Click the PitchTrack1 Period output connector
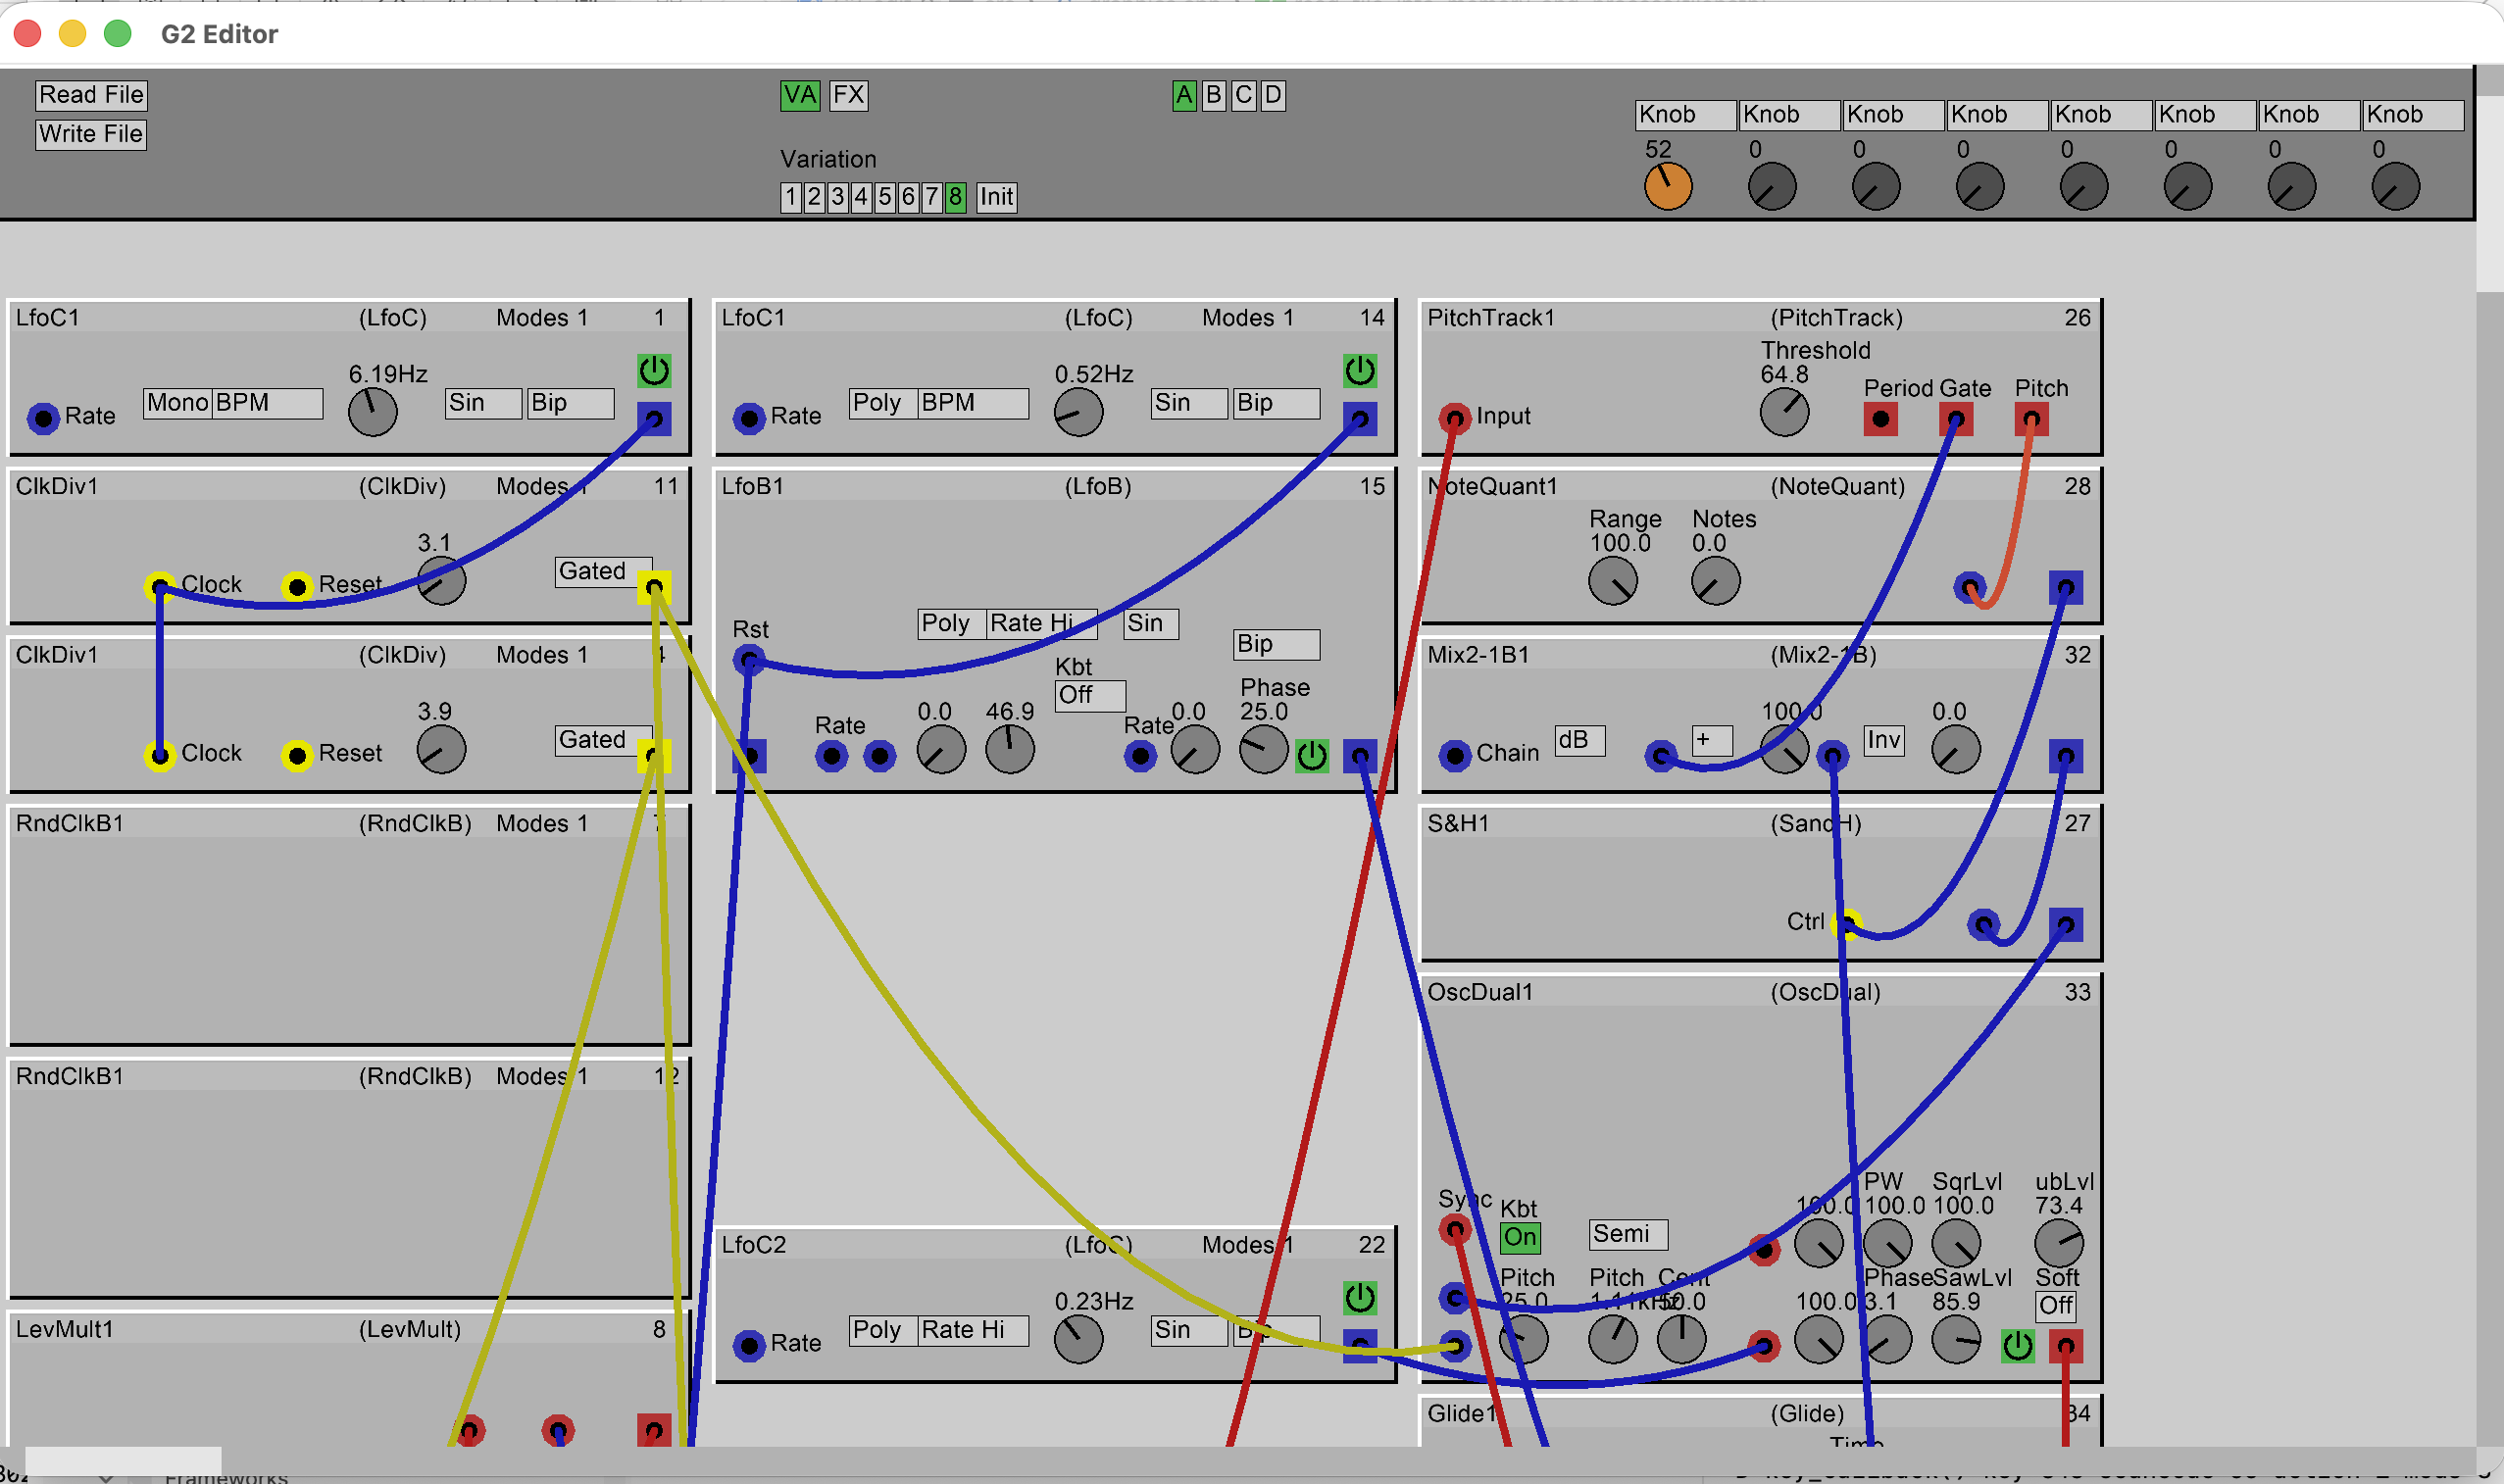Viewport: 2504px width, 1484px height. [1880, 419]
